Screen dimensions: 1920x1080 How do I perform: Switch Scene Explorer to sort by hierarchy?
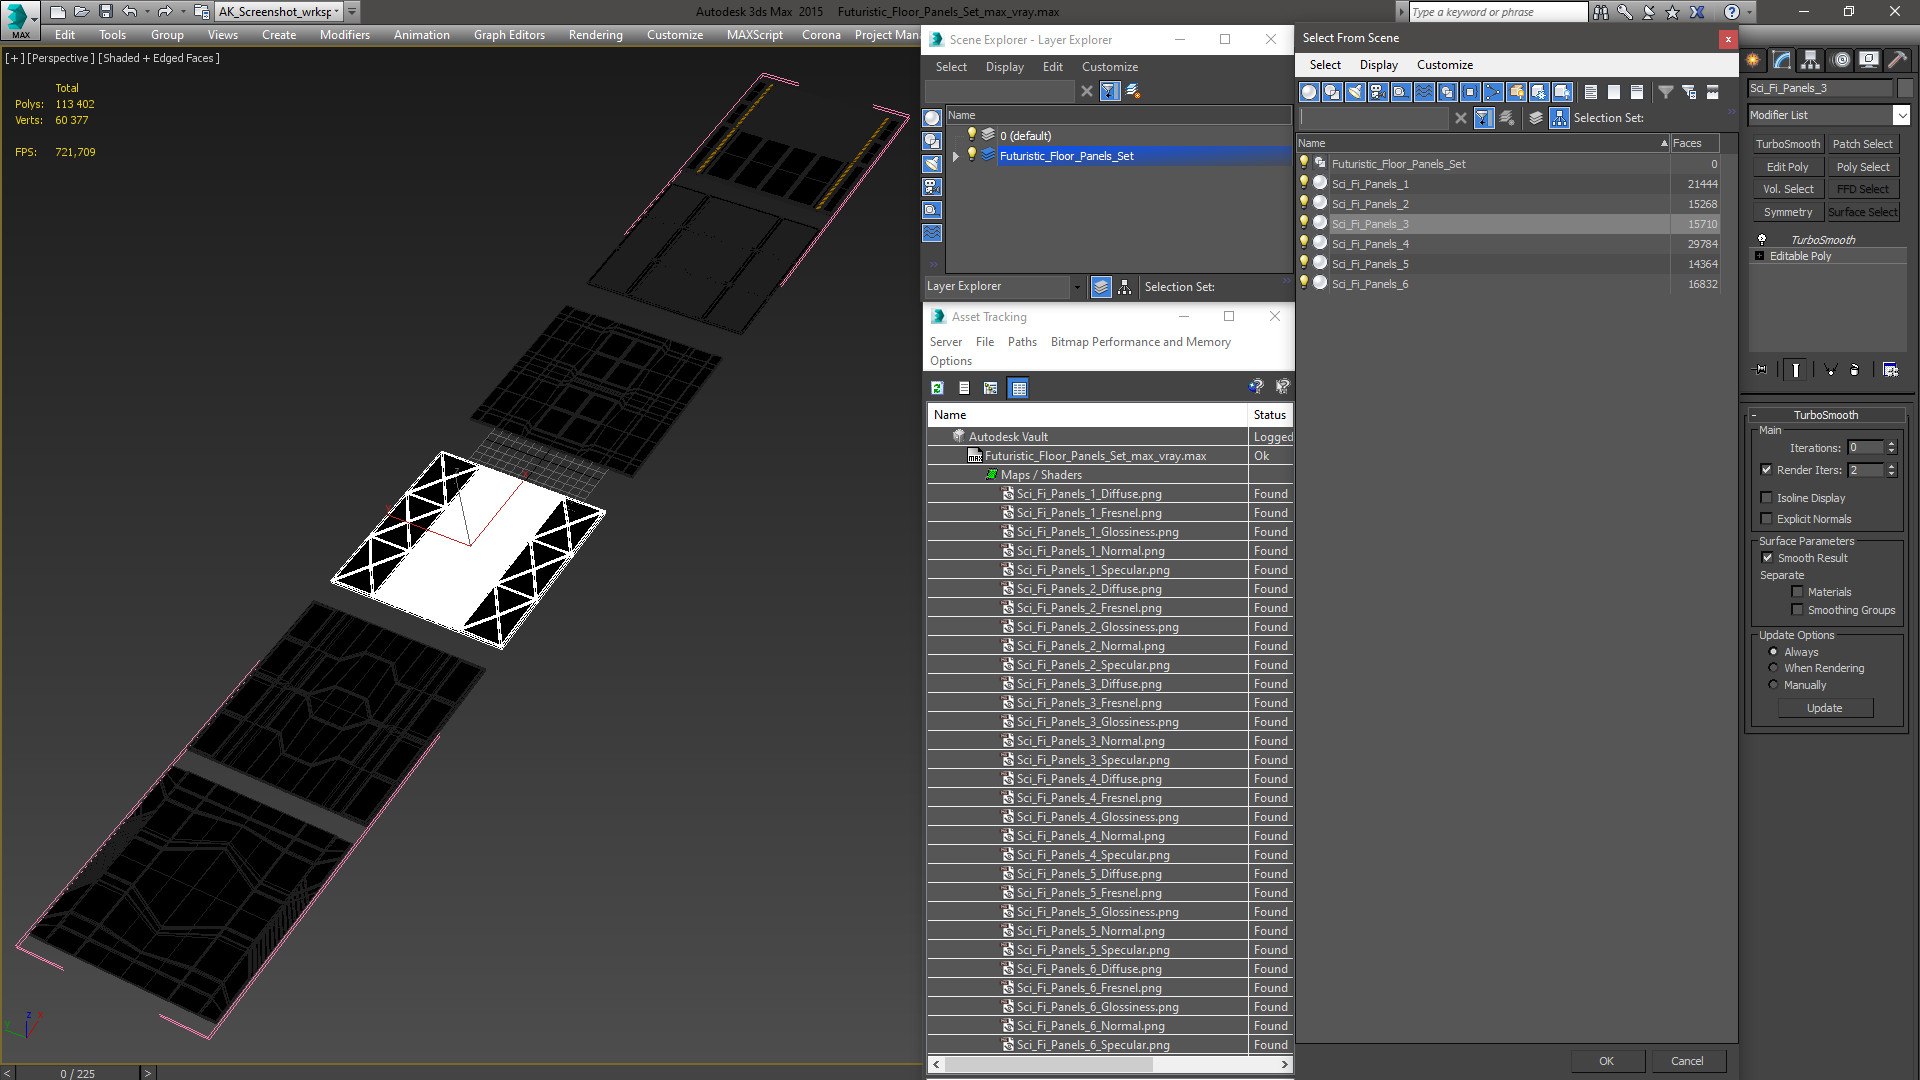pos(1125,287)
